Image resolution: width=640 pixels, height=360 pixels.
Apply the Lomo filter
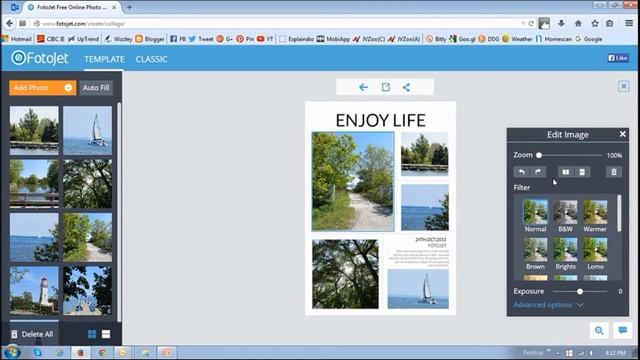pyautogui.click(x=595, y=253)
